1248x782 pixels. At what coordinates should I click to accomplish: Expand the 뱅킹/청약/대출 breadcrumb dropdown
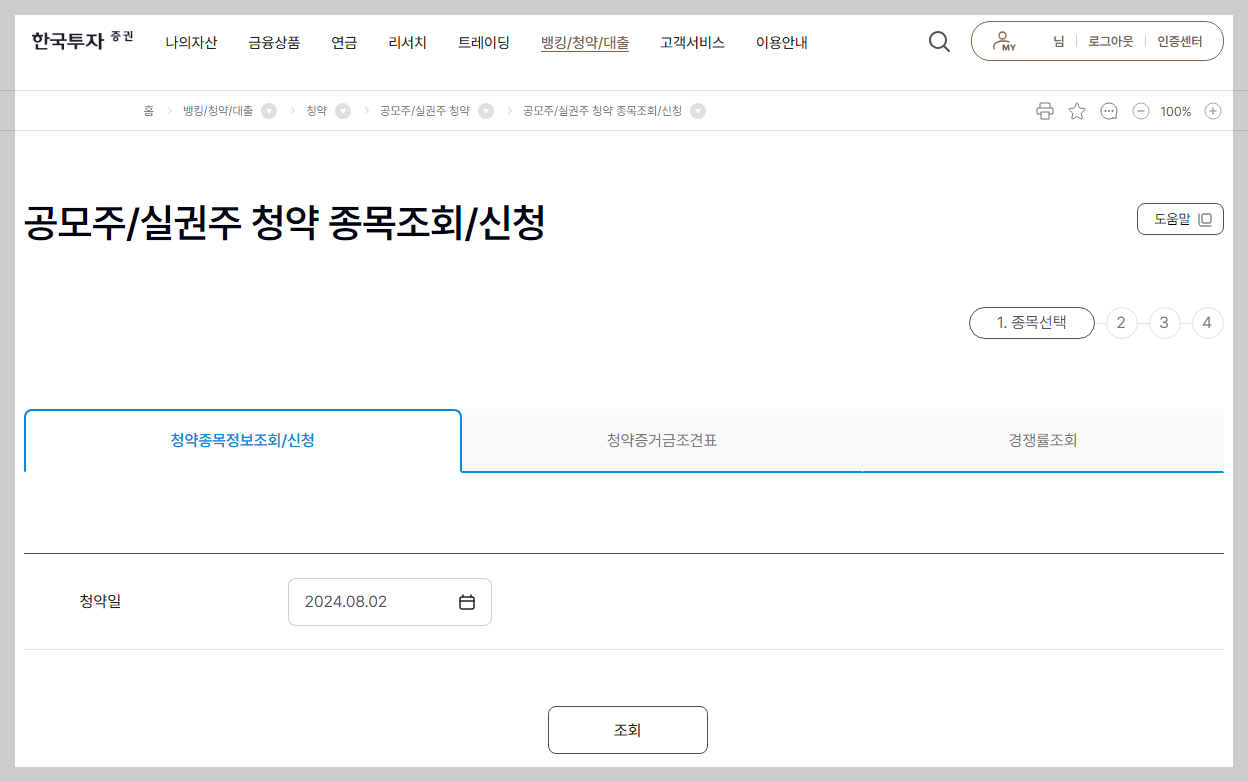coord(266,110)
